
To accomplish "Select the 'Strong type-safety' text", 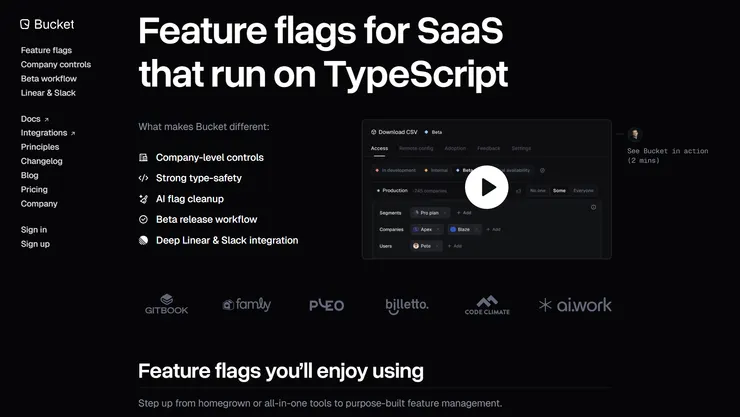I will [199, 178].
